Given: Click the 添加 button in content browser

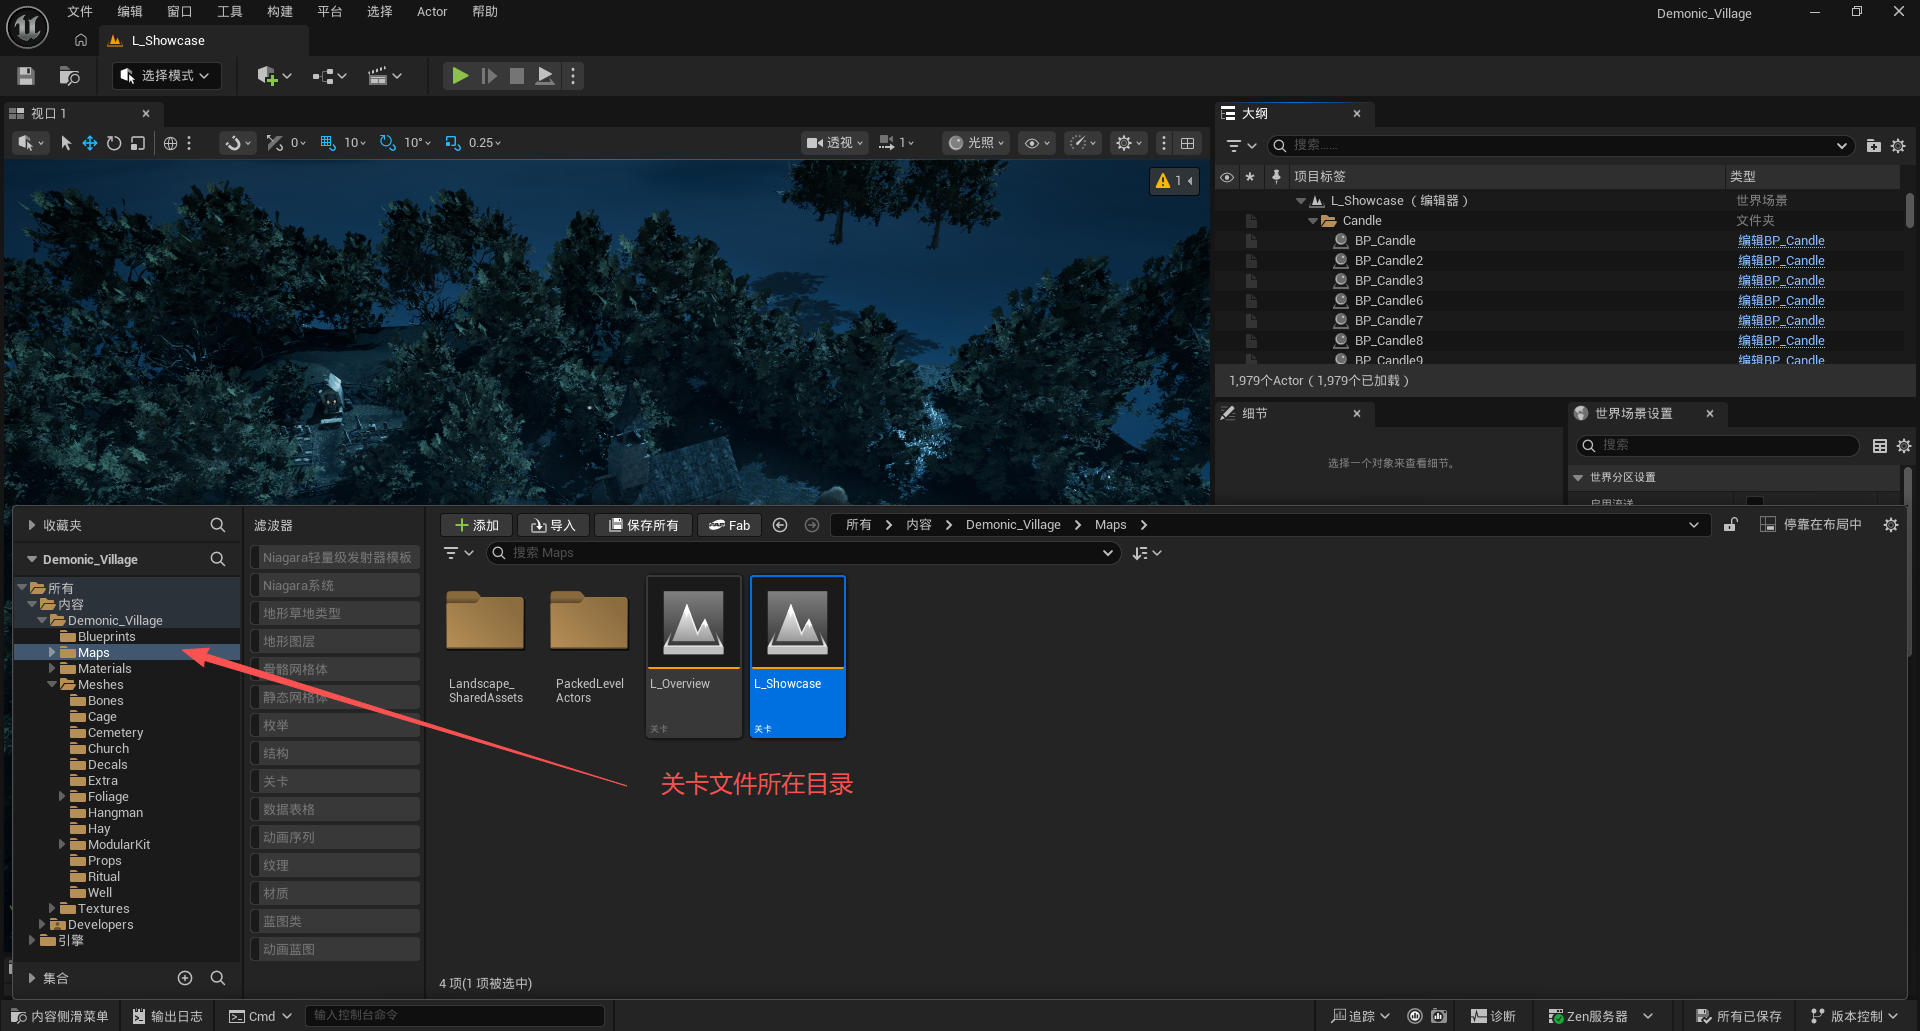Looking at the screenshot, I should tap(477, 525).
